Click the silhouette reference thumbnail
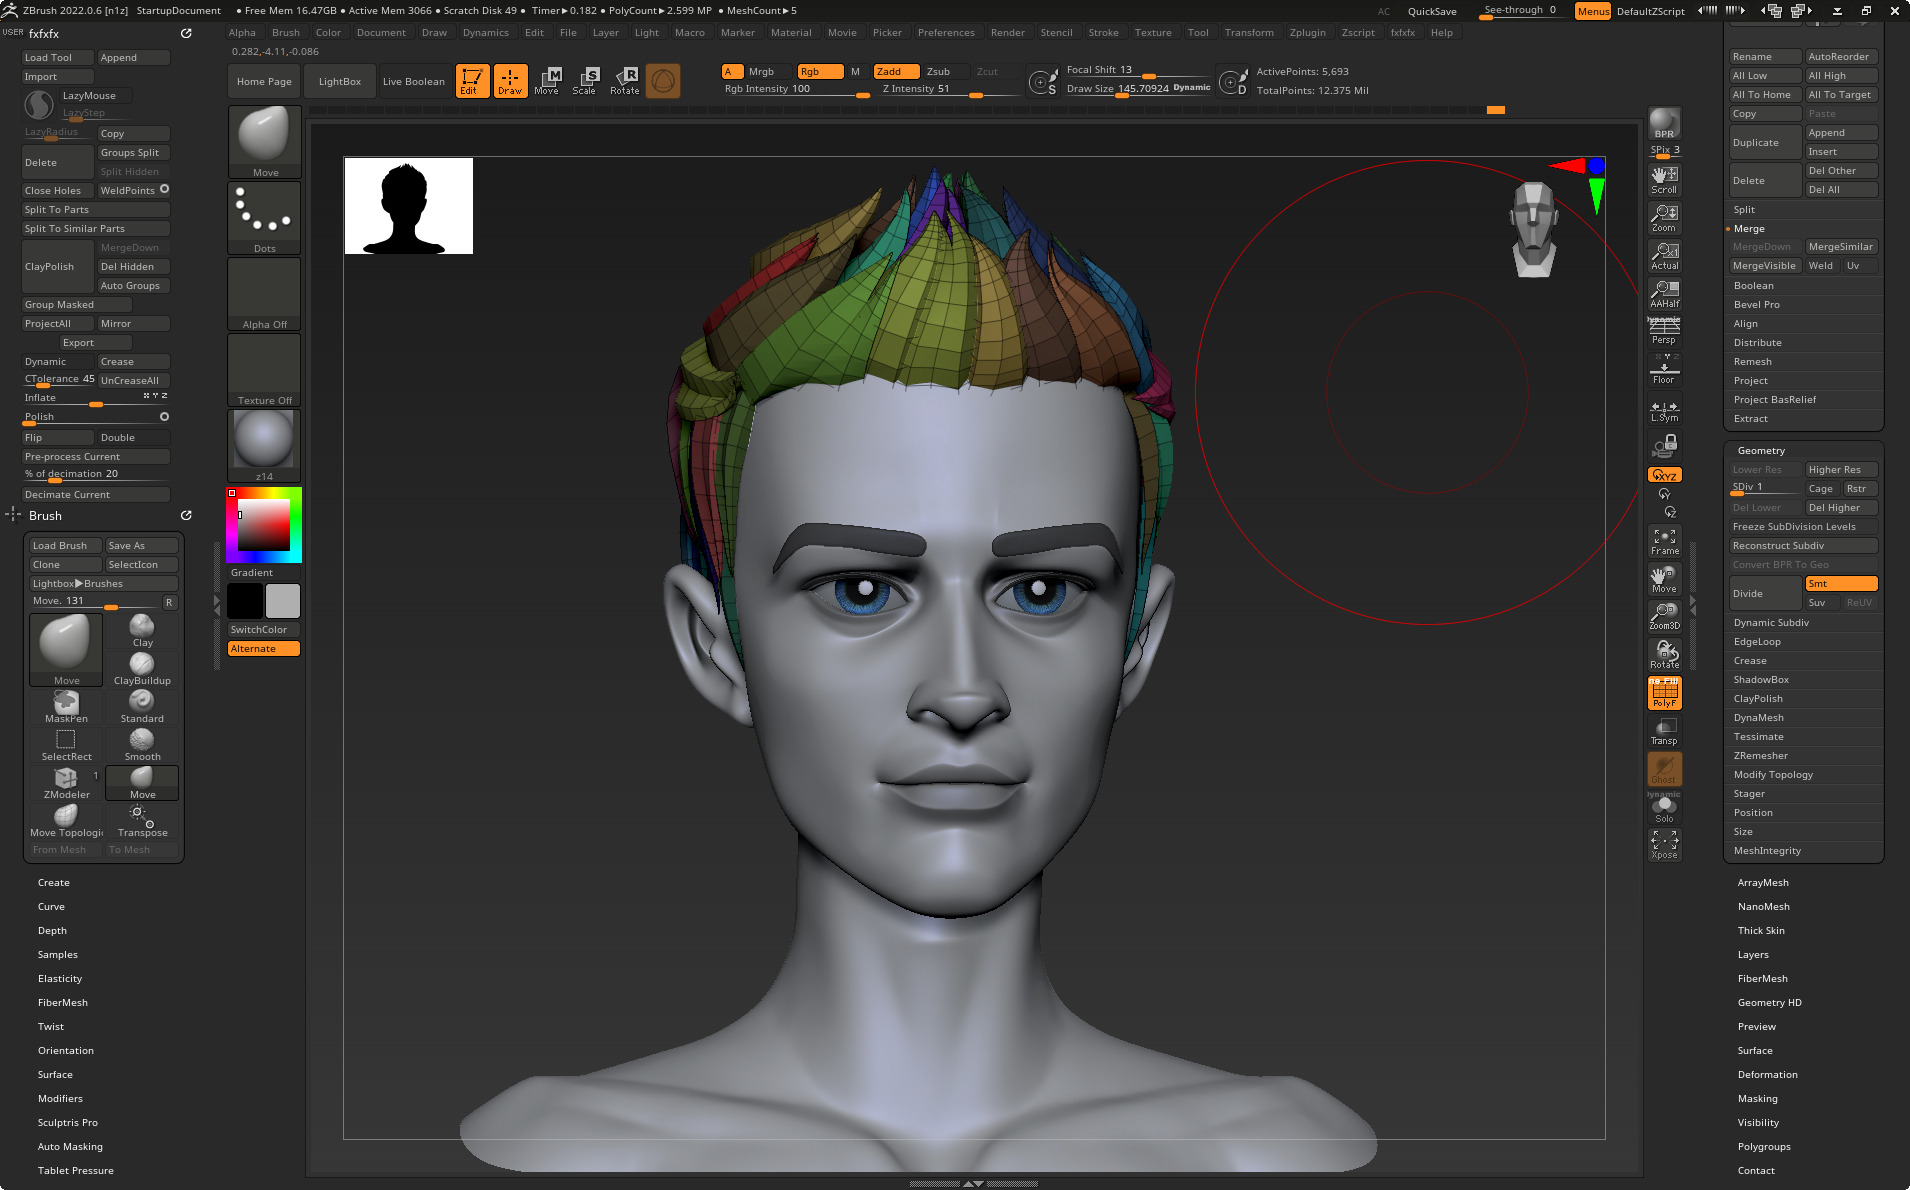 (408, 205)
